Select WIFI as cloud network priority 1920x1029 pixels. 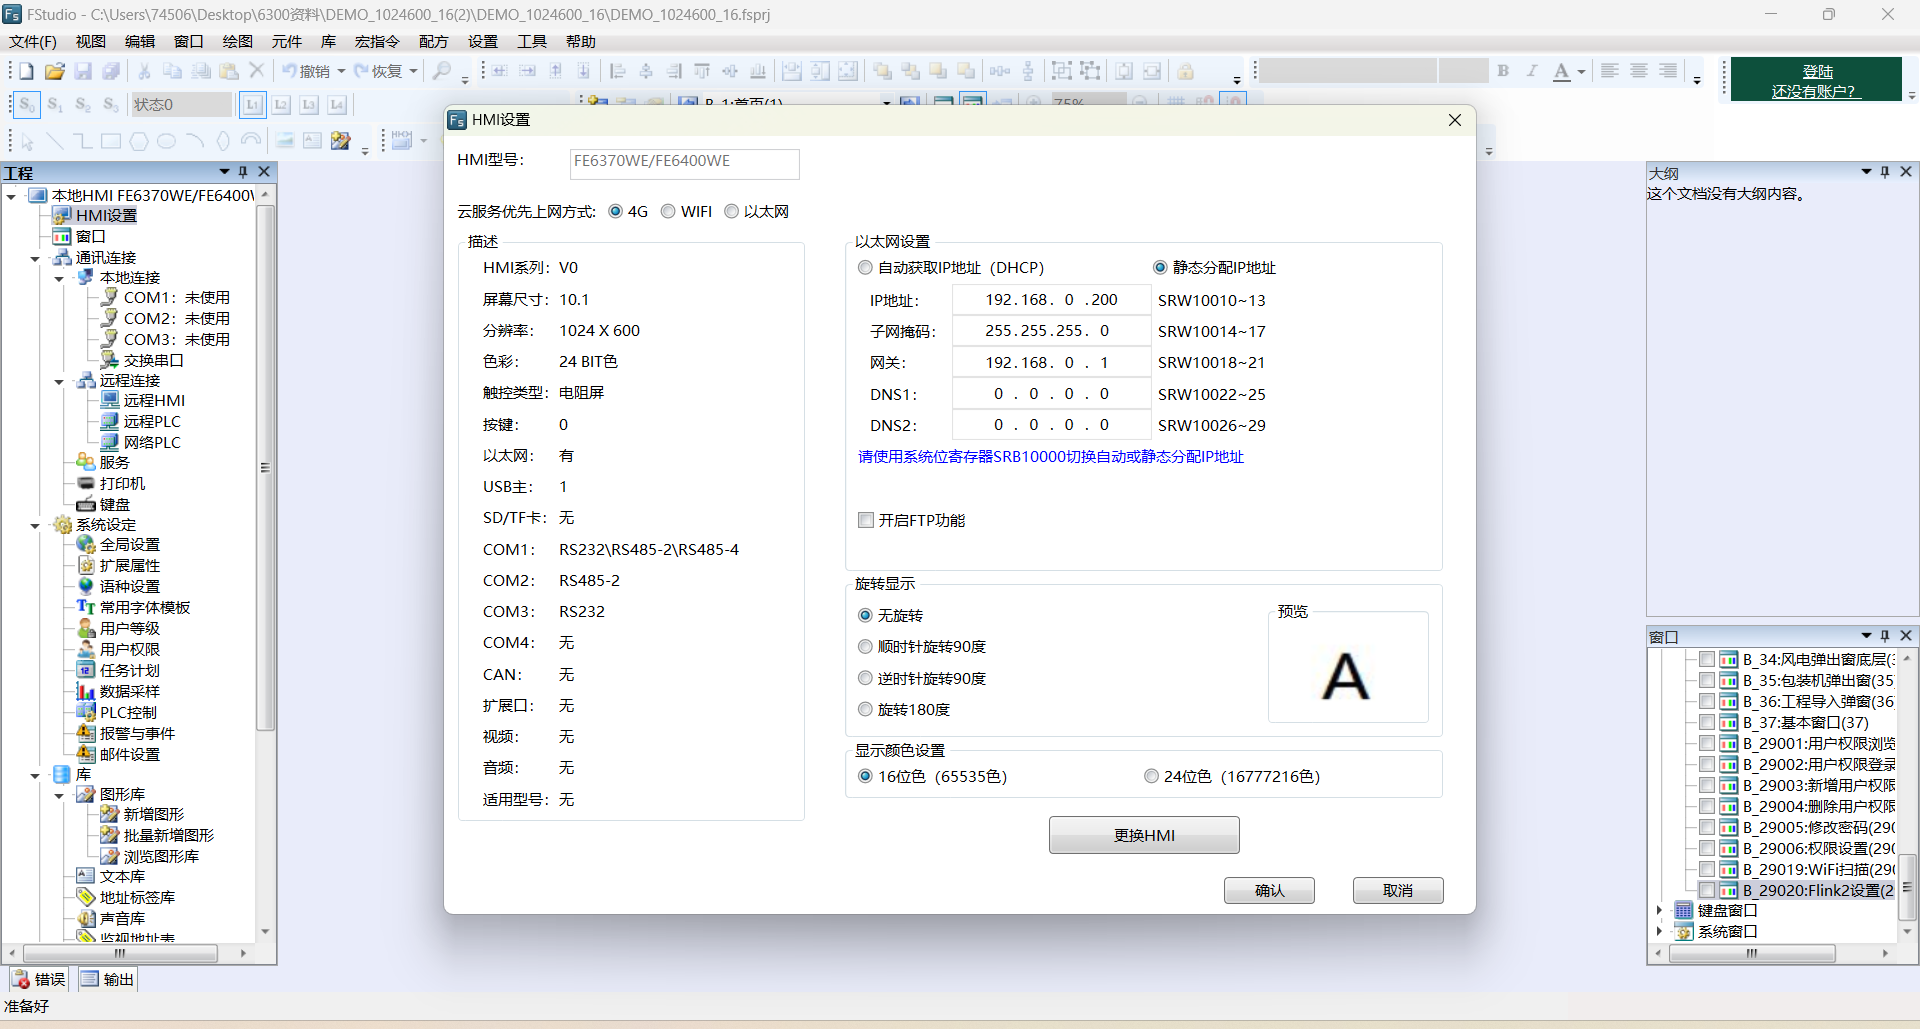pyautogui.click(x=668, y=212)
